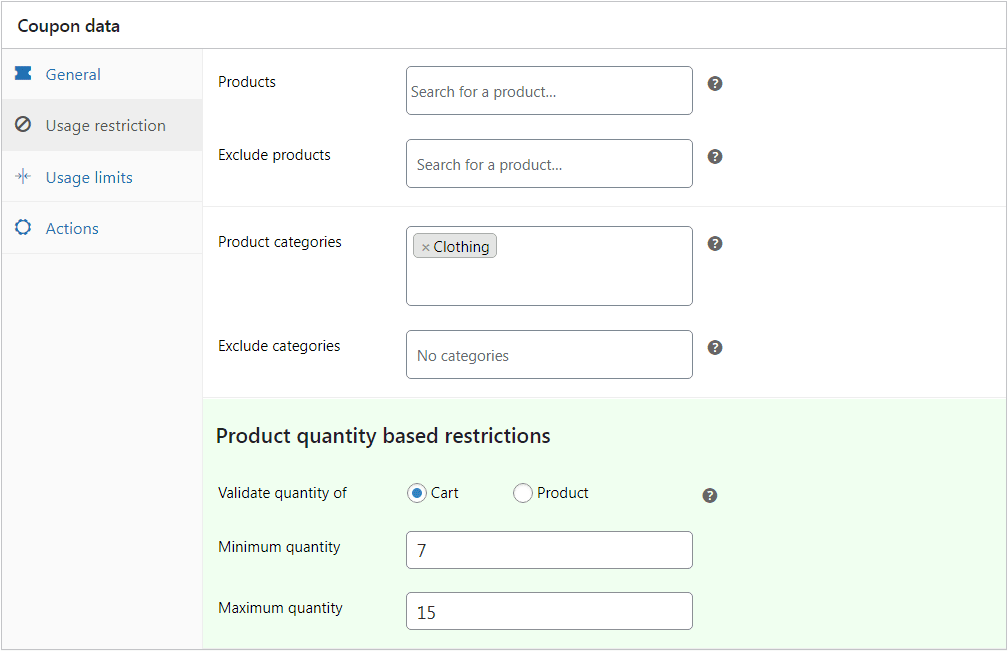Screen dimensions: 1008x651
Task: Switch to the General tab
Action: [102, 74]
